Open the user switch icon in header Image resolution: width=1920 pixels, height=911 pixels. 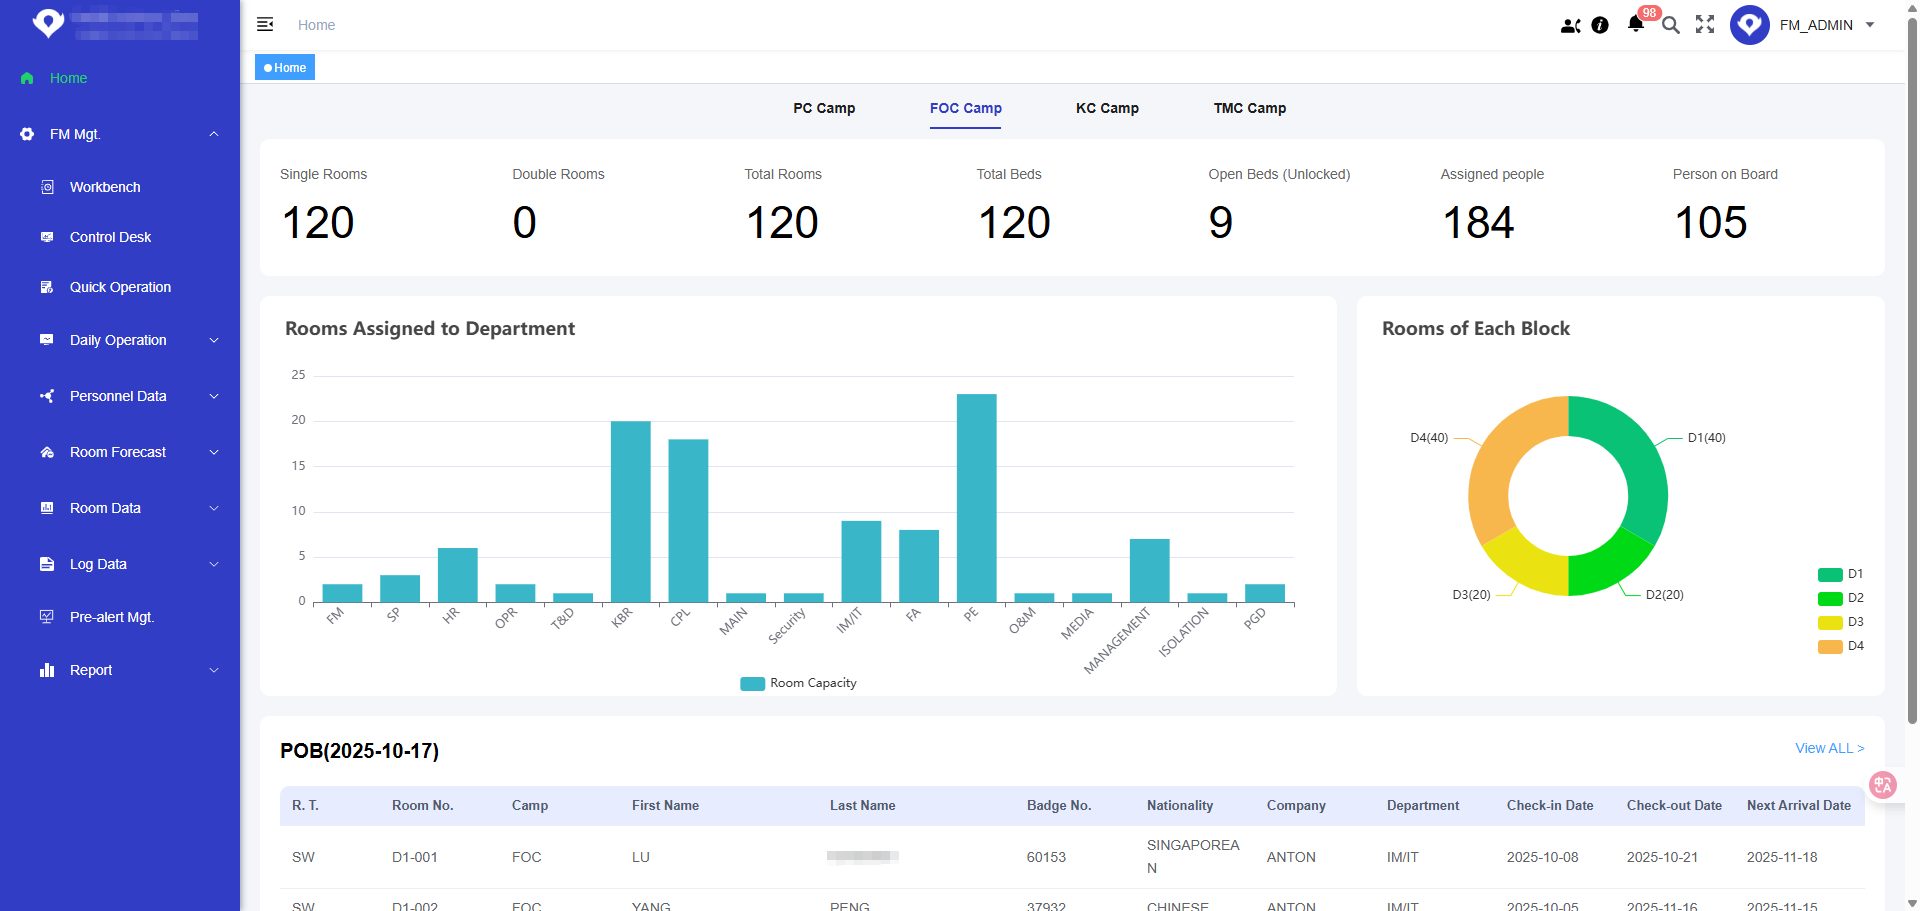pyautogui.click(x=1570, y=25)
